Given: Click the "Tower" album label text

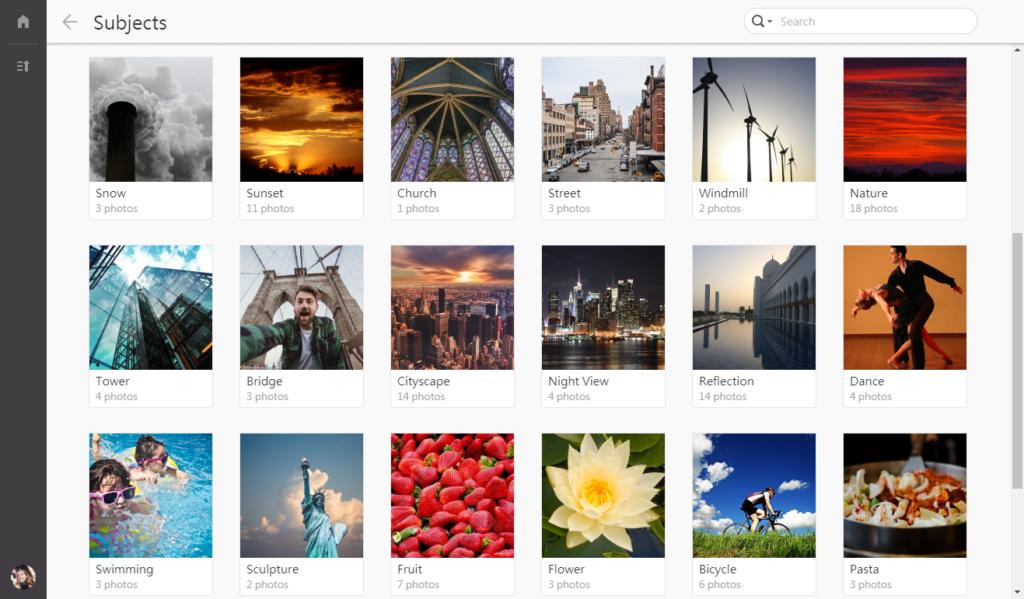Looking at the screenshot, I should point(112,381).
